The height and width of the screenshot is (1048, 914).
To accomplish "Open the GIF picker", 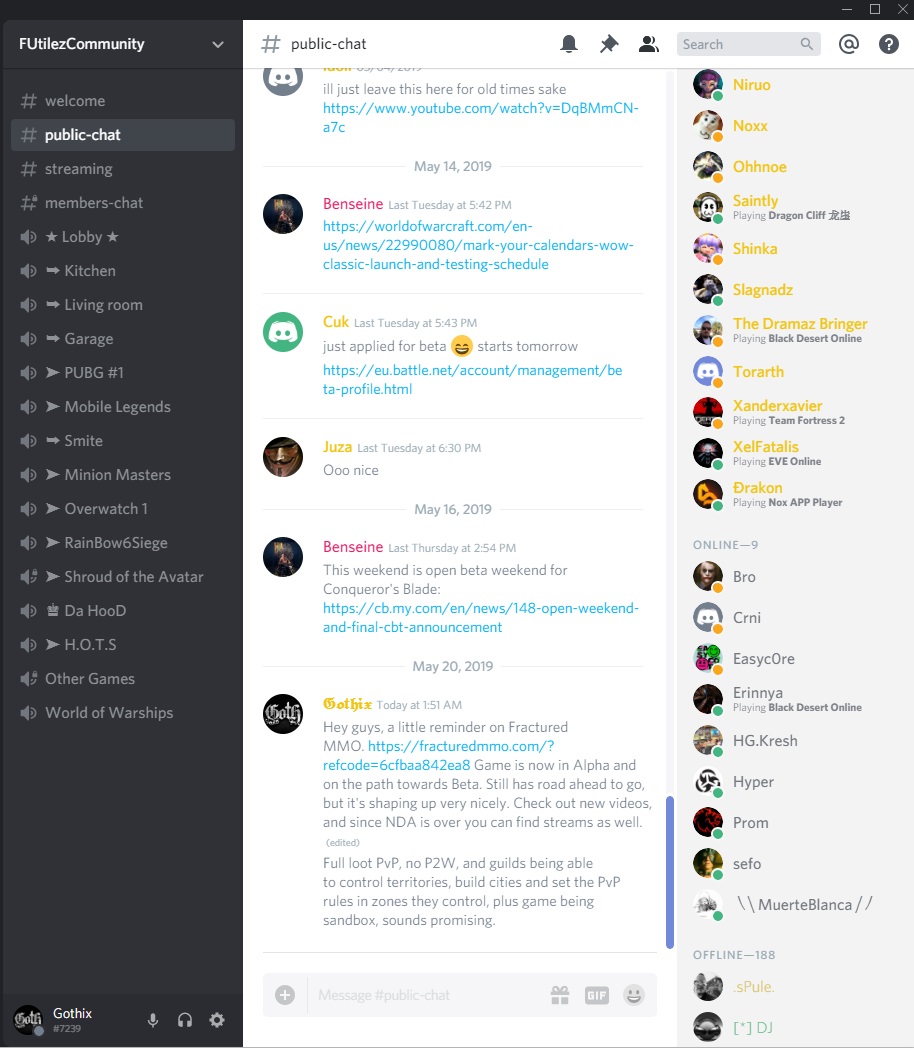I will (597, 995).
